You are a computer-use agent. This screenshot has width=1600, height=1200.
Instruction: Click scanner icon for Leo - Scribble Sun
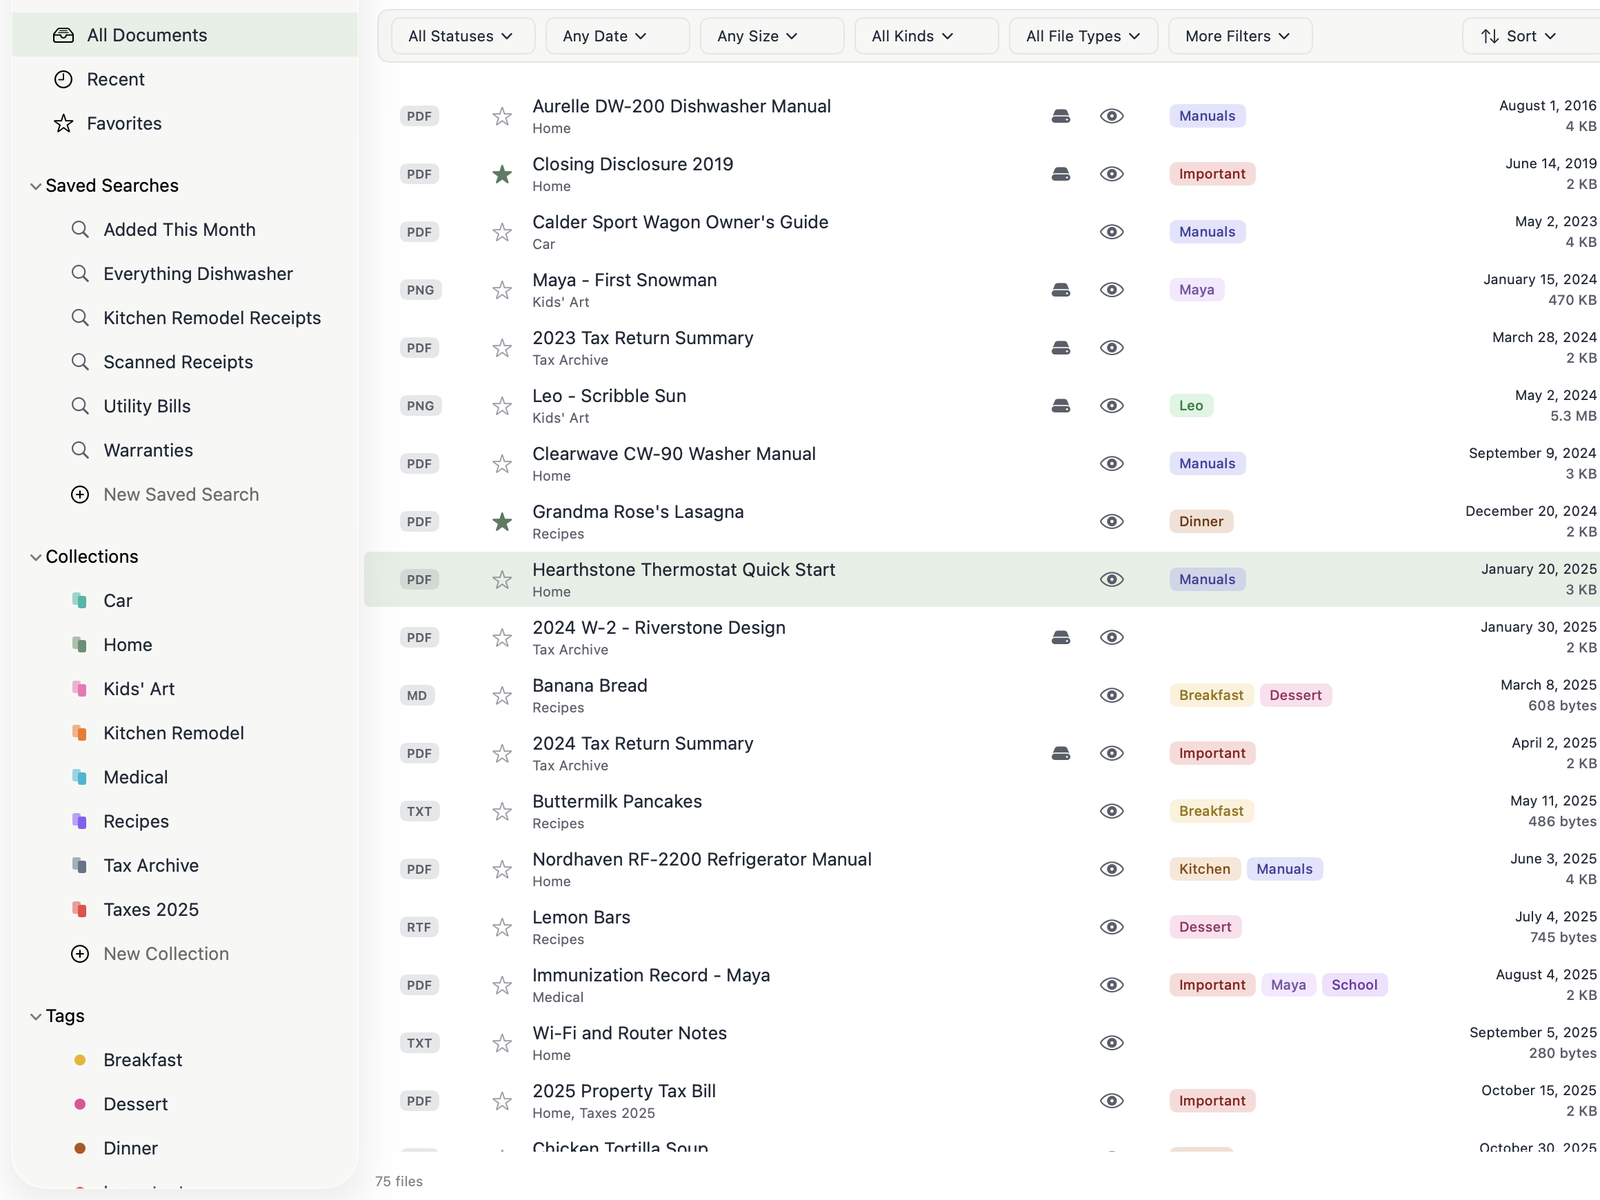coord(1061,406)
